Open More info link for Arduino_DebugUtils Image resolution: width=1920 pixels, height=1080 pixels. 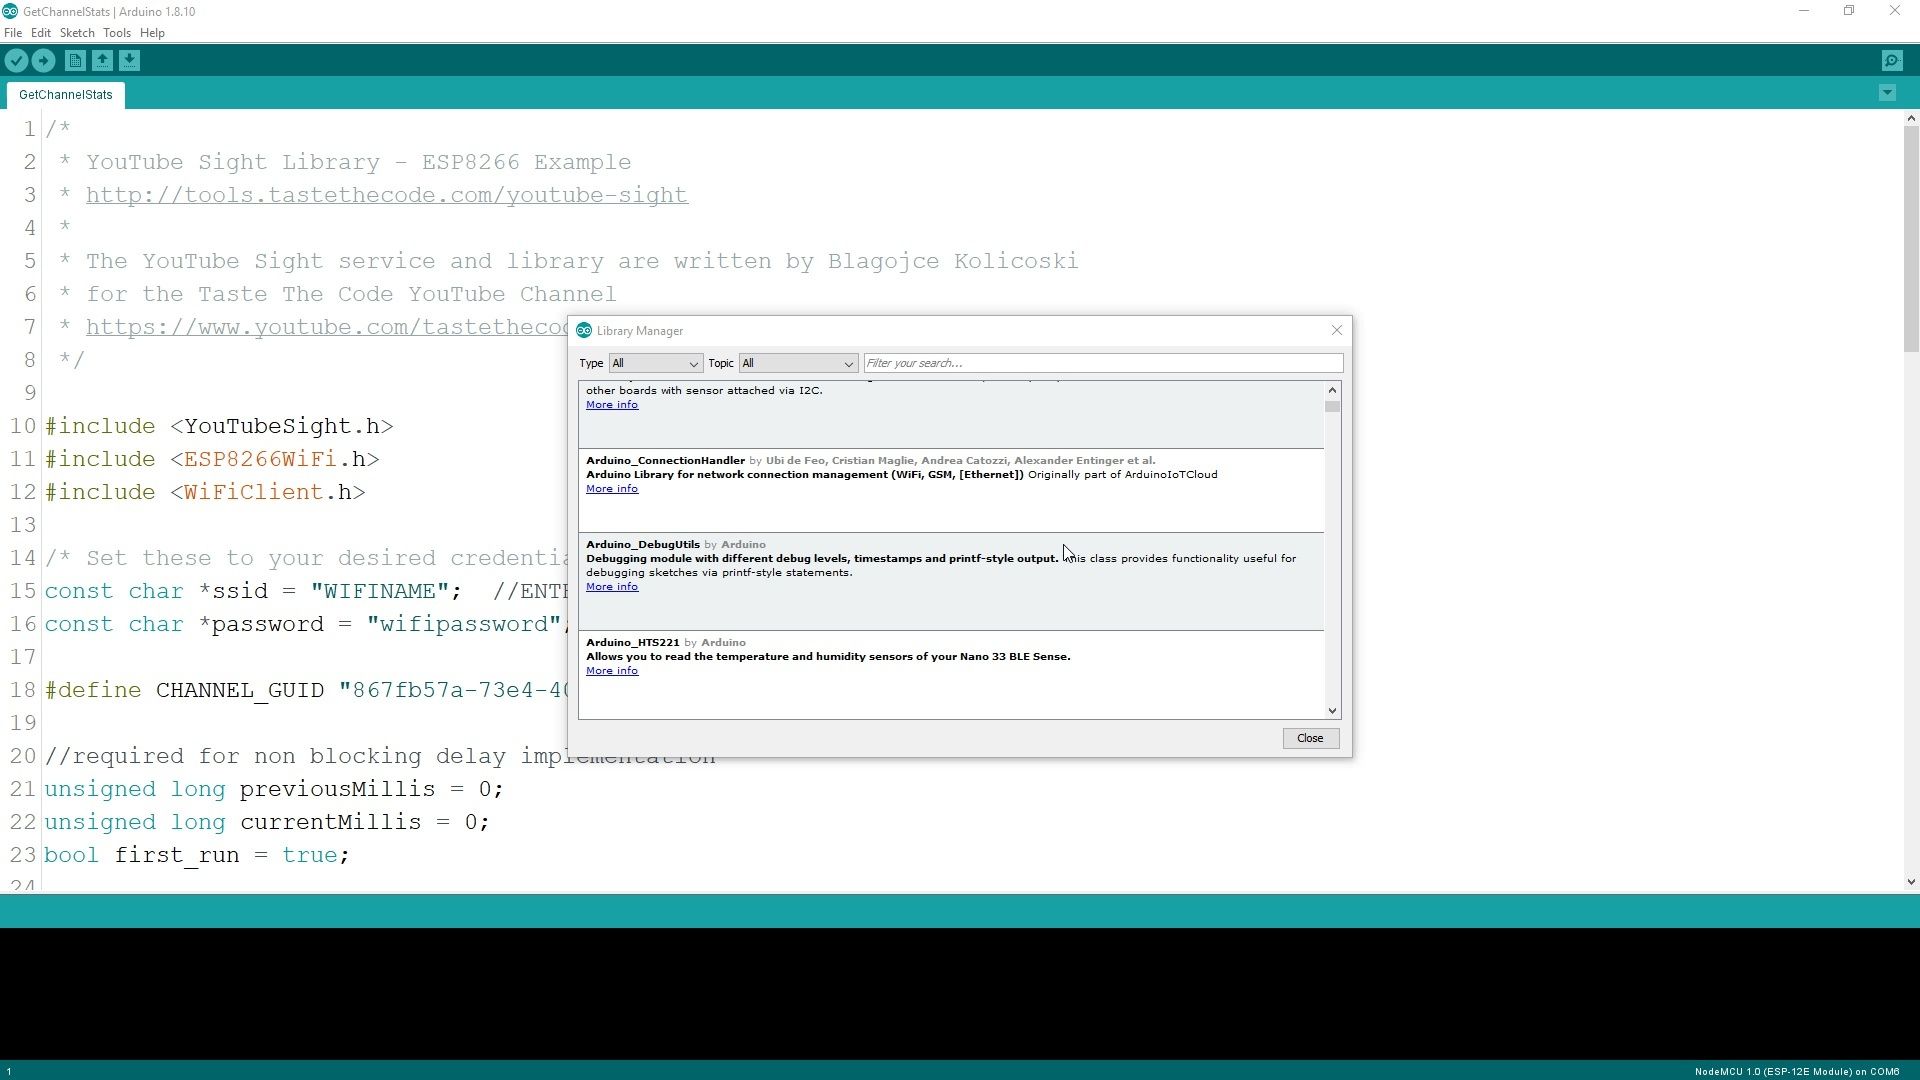click(x=612, y=587)
